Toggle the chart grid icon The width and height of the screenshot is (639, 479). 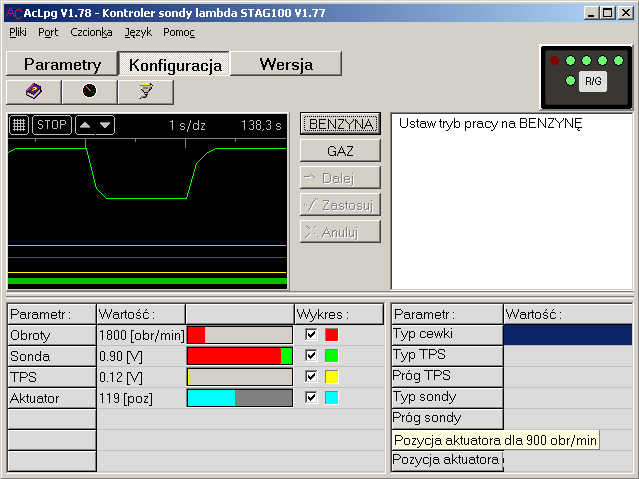[19, 125]
